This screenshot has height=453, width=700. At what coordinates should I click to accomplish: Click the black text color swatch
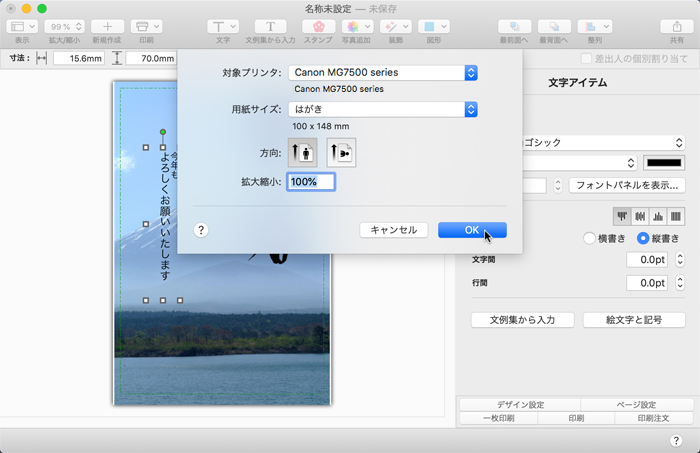[663, 162]
